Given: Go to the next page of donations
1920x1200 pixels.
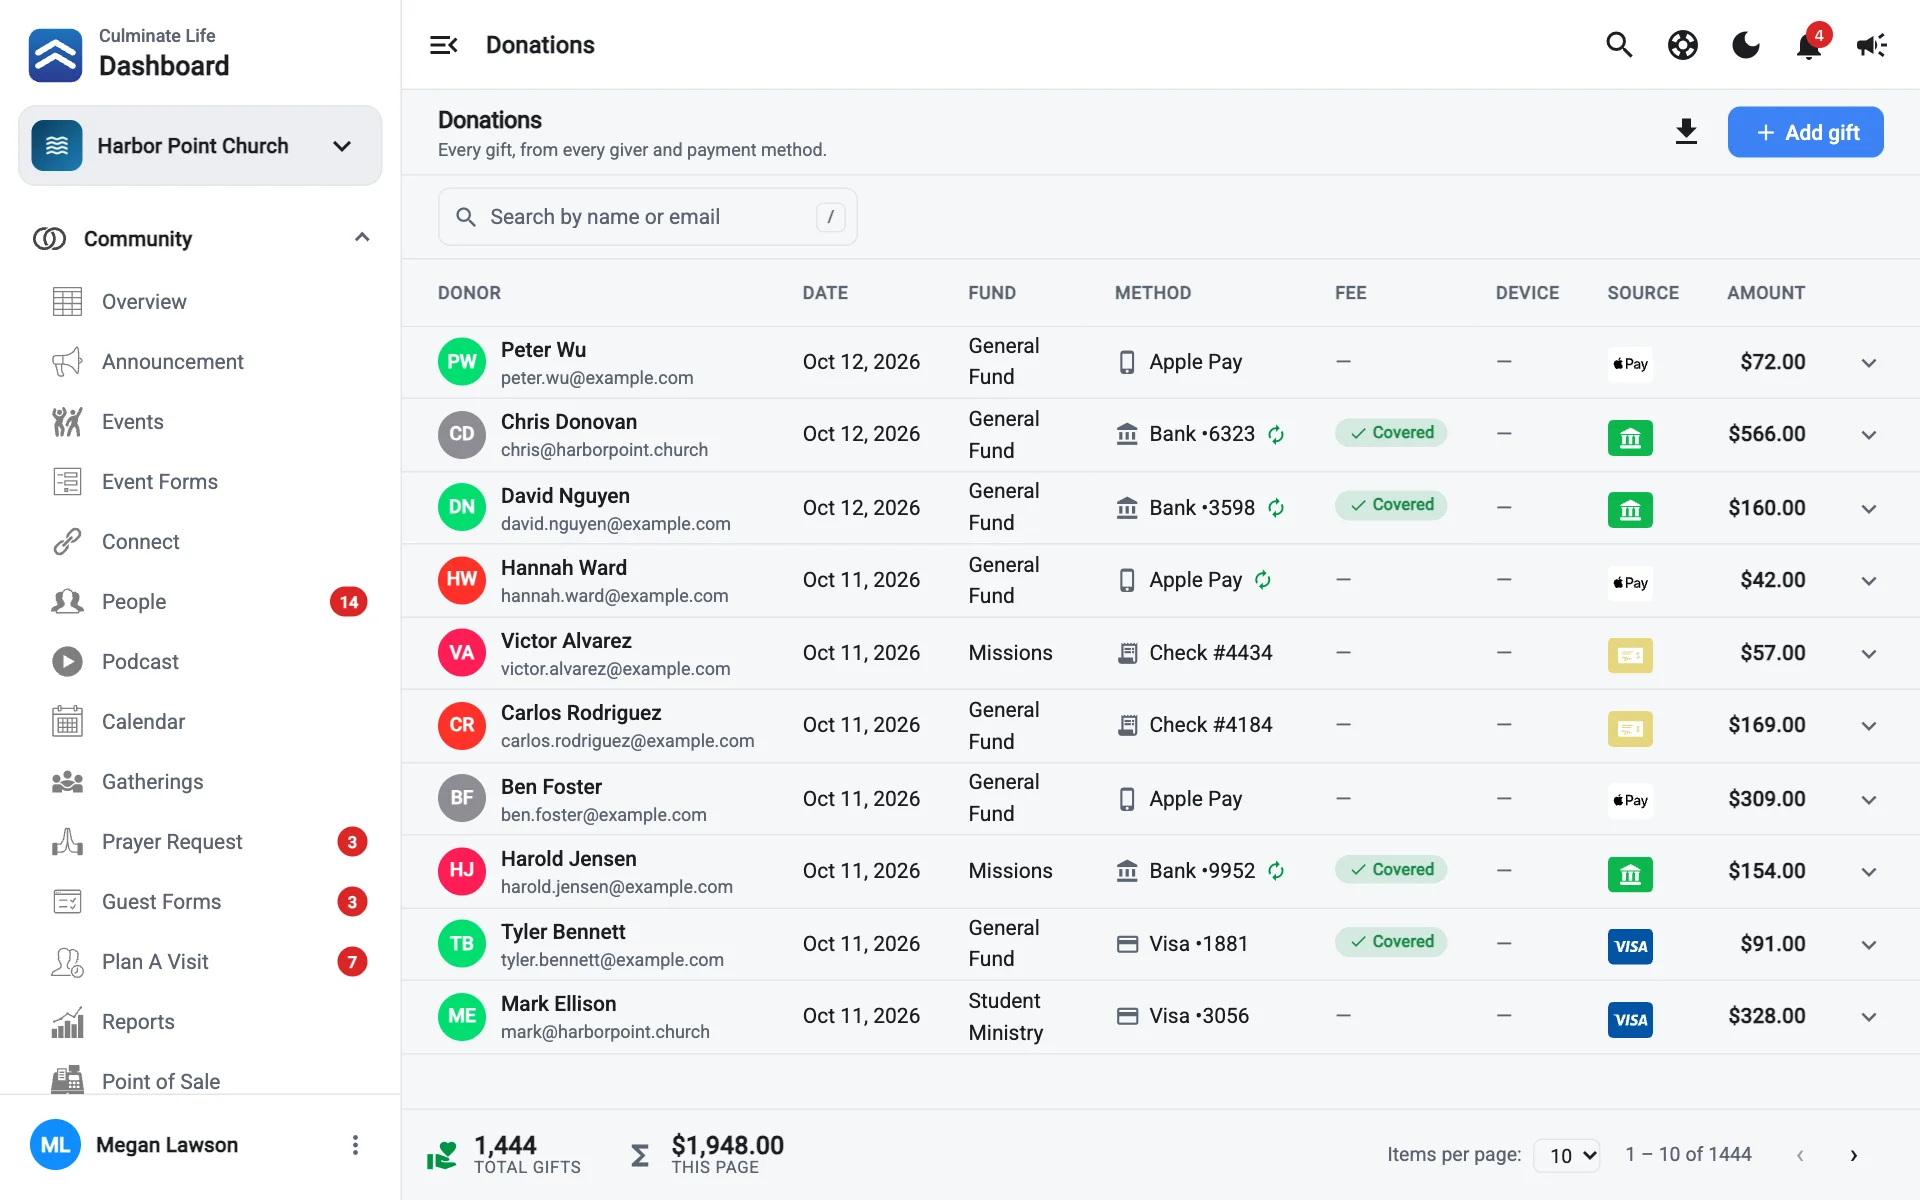Looking at the screenshot, I should tap(1853, 1155).
